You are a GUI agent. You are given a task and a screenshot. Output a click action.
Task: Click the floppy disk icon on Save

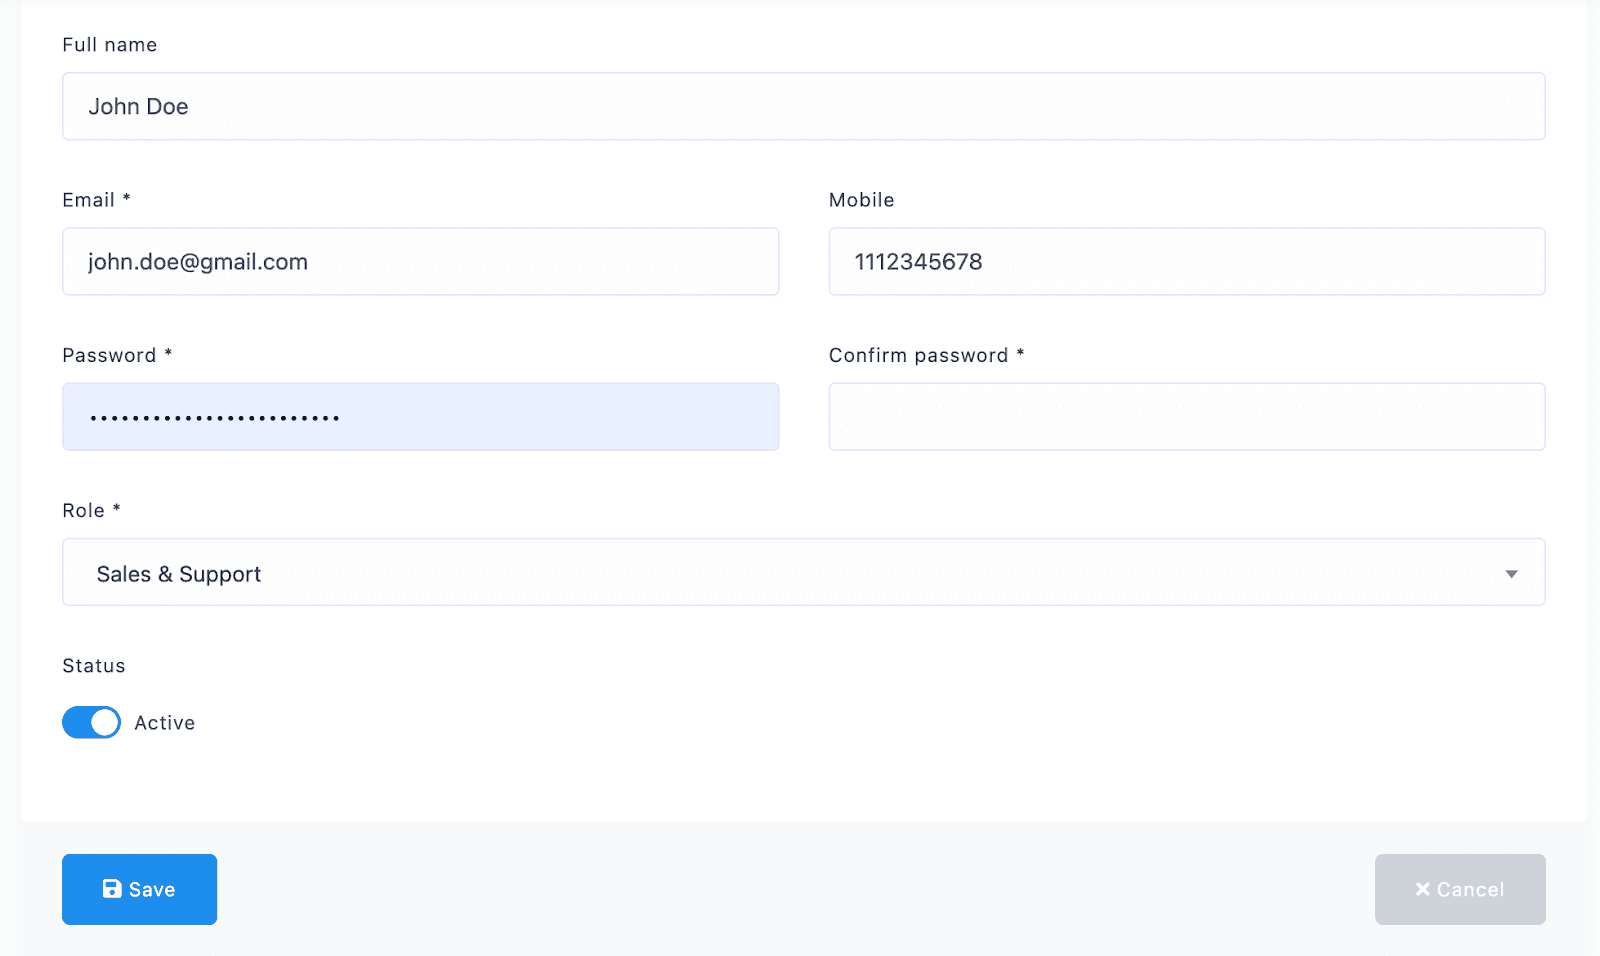coord(112,889)
